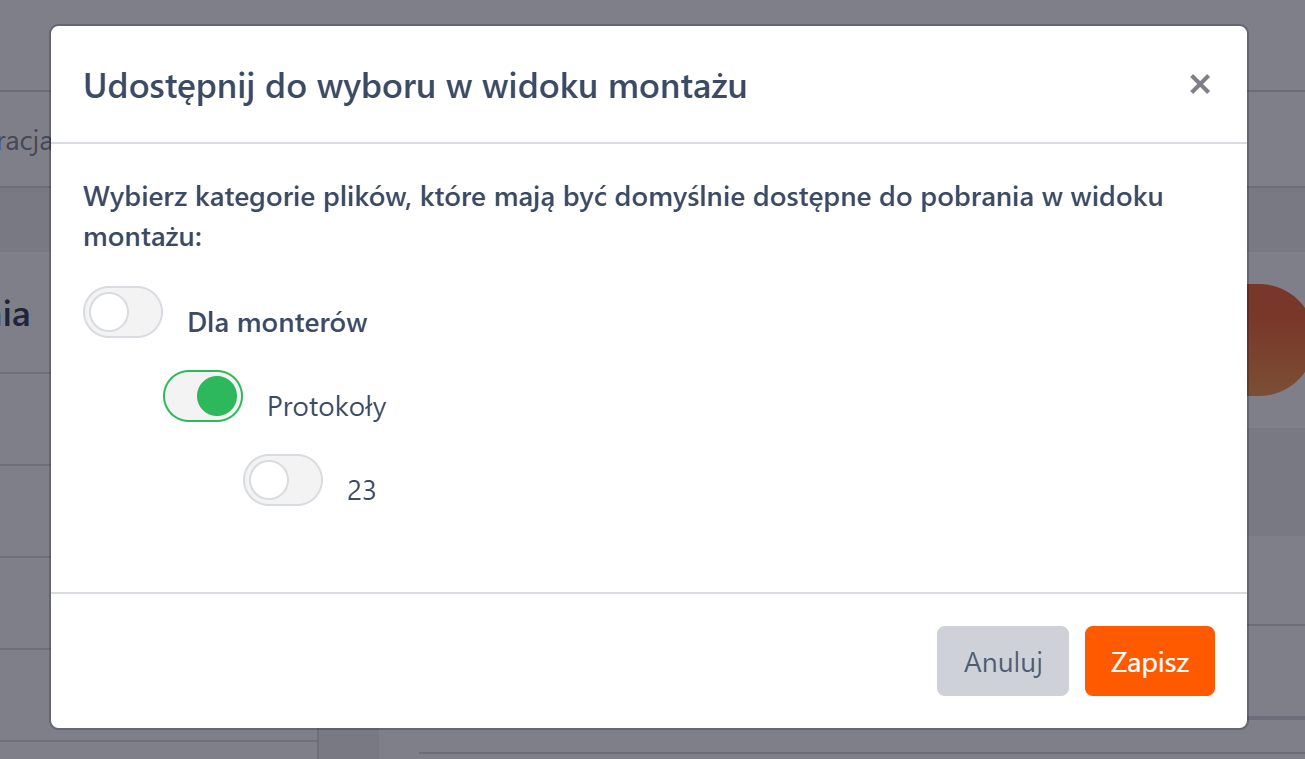The image size is (1305, 759).
Task: Turn on the "23" toggle switch
Action: click(x=283, y=480)
